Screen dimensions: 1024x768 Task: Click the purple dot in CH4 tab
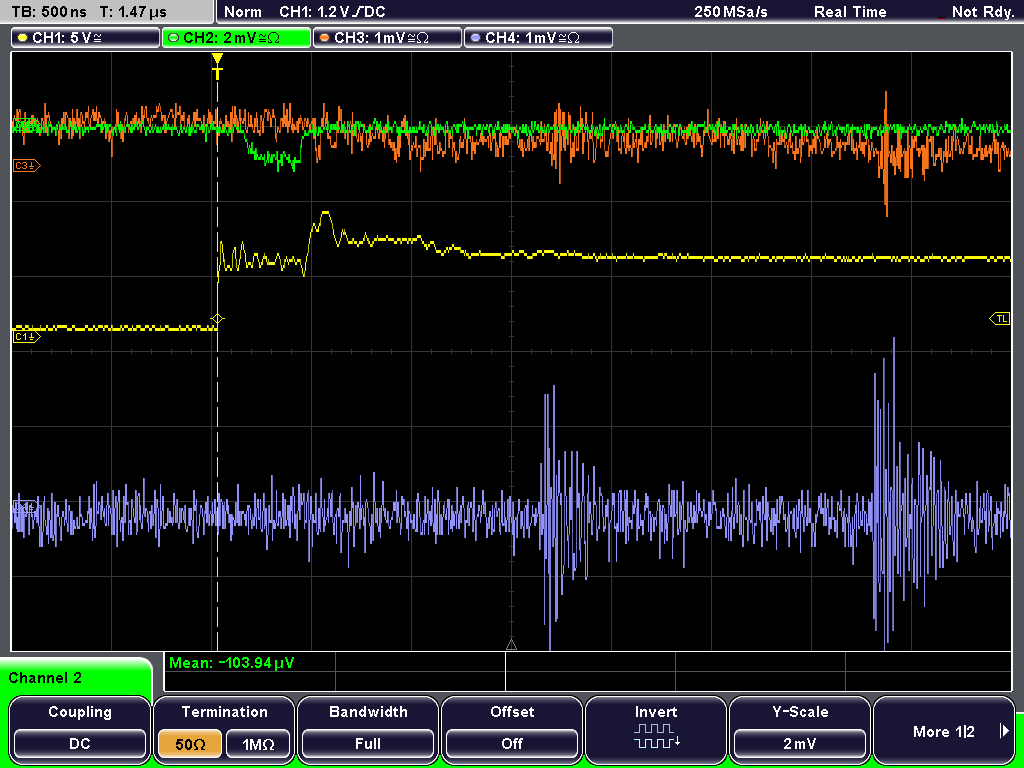475,38
